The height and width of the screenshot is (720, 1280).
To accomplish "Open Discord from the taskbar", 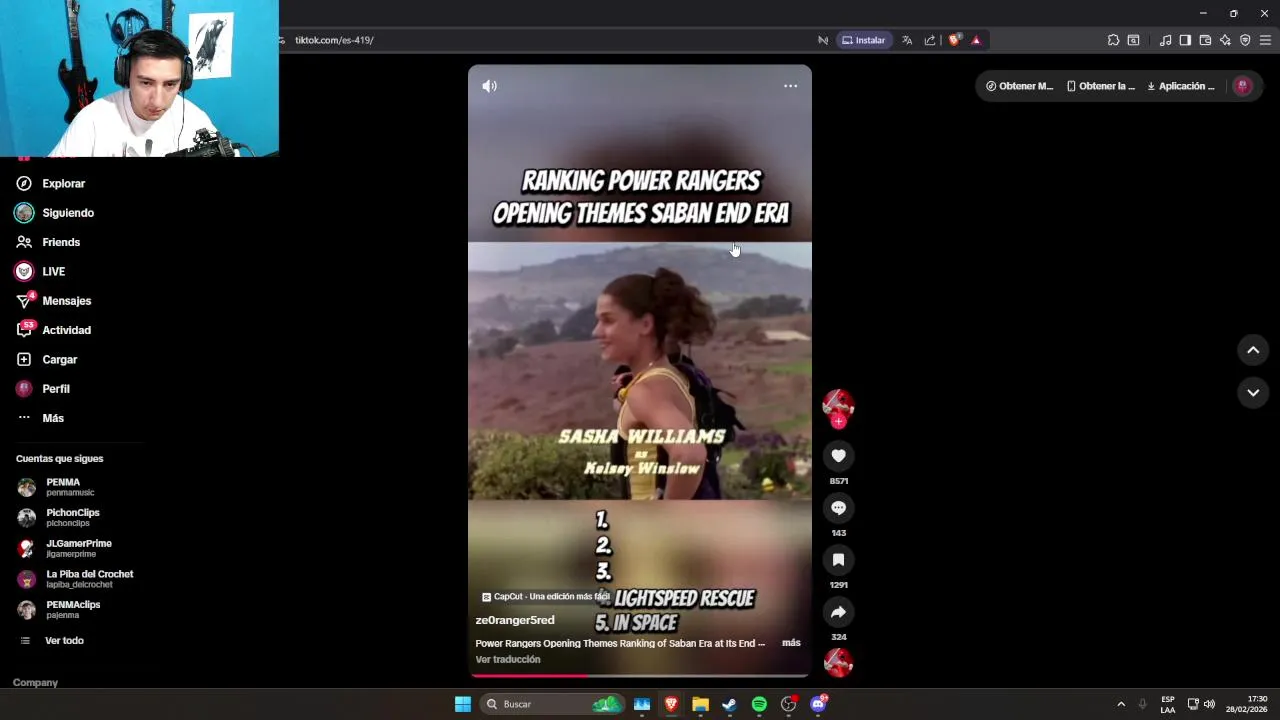I will click(818, 704).
